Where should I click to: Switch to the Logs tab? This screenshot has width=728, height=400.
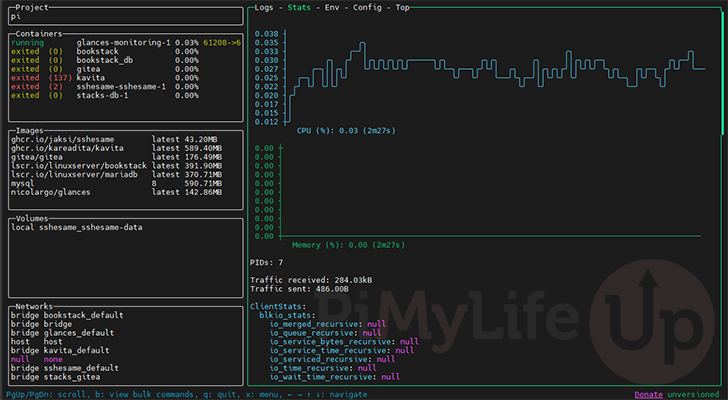point(264,7)
